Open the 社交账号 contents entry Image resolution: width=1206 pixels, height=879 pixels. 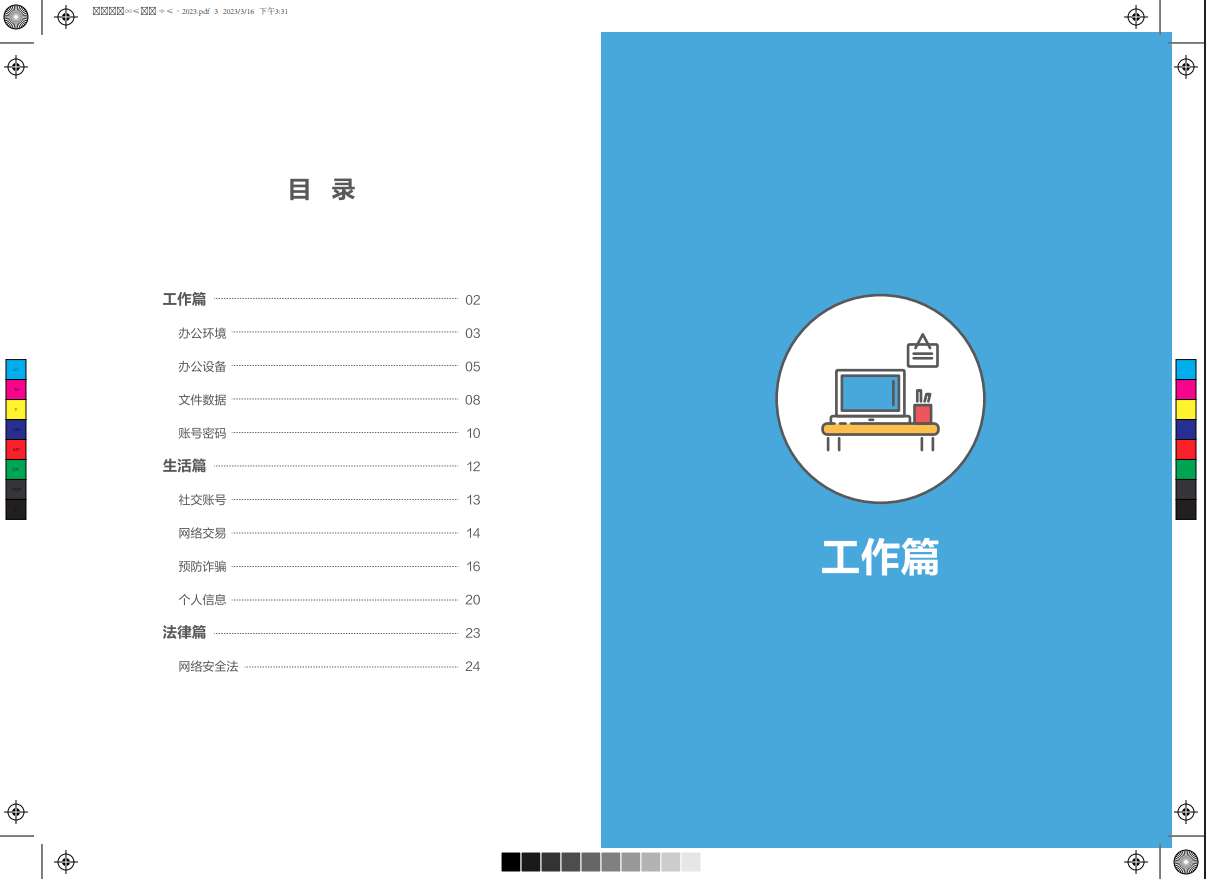[x=200, y=499]
